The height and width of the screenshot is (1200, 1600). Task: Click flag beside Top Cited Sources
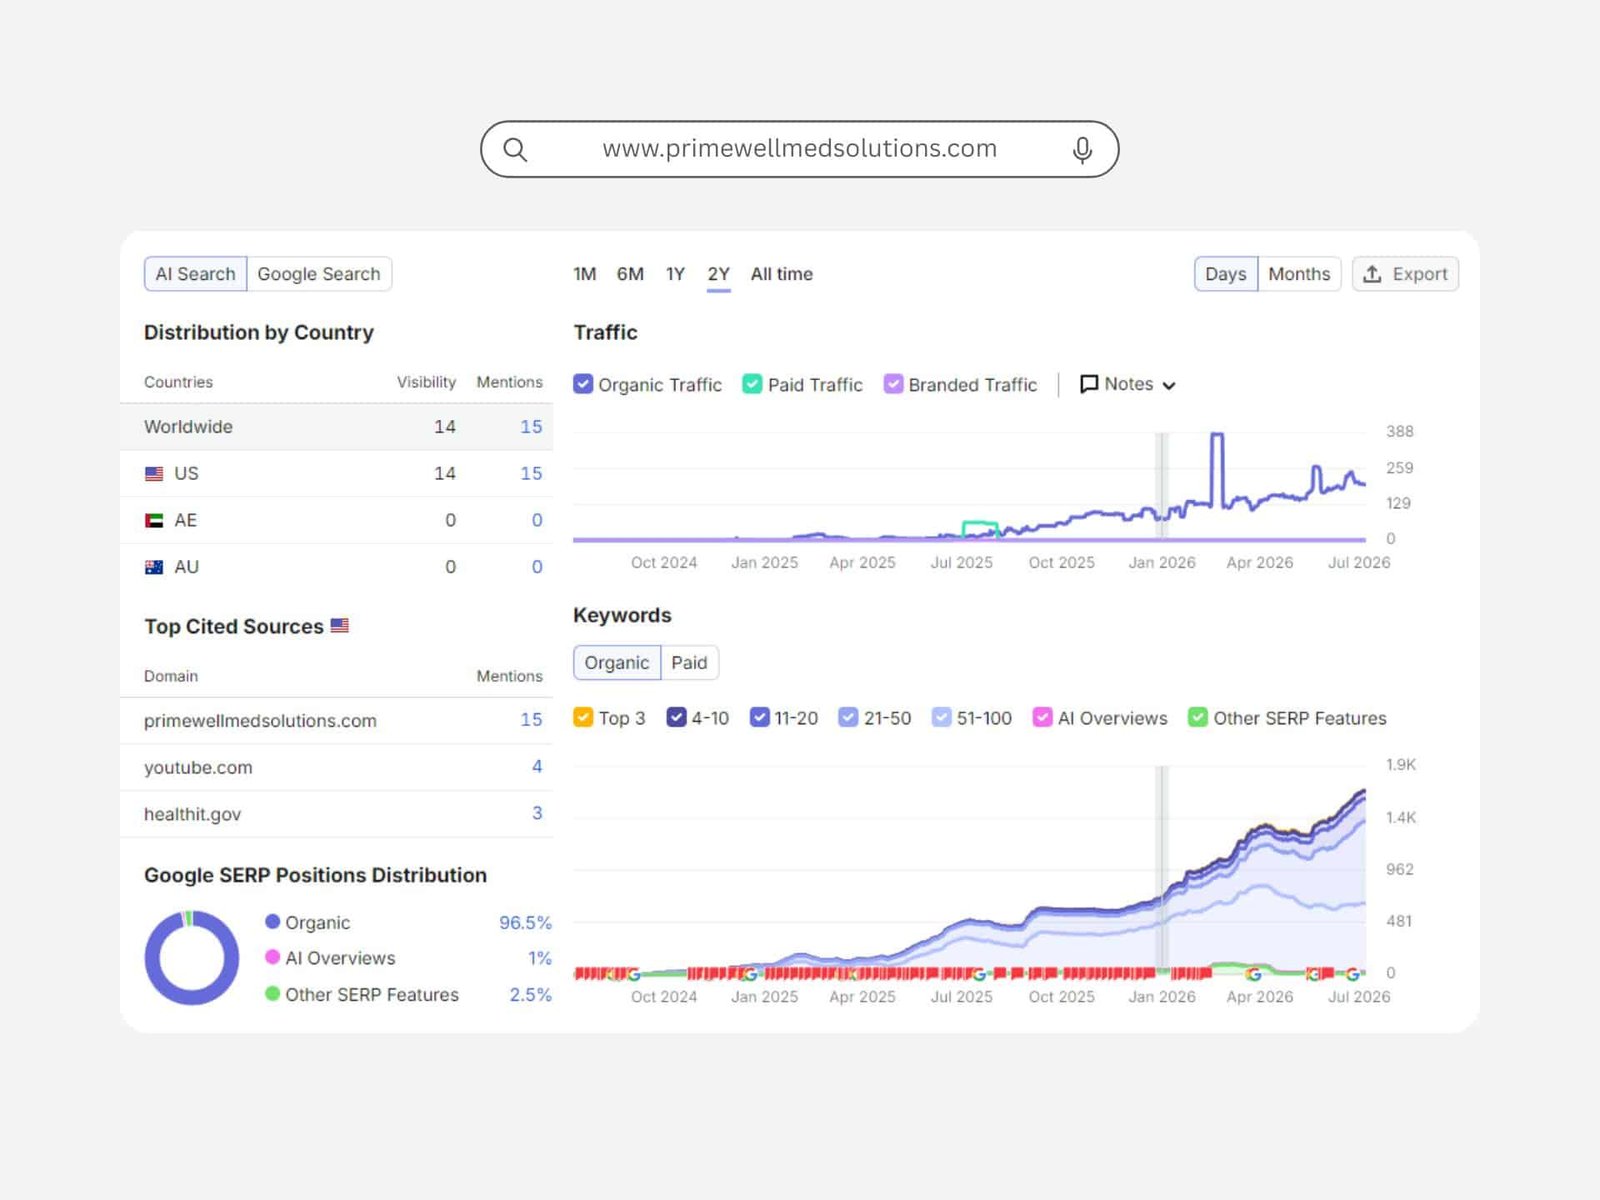click(x=340, y=625)
